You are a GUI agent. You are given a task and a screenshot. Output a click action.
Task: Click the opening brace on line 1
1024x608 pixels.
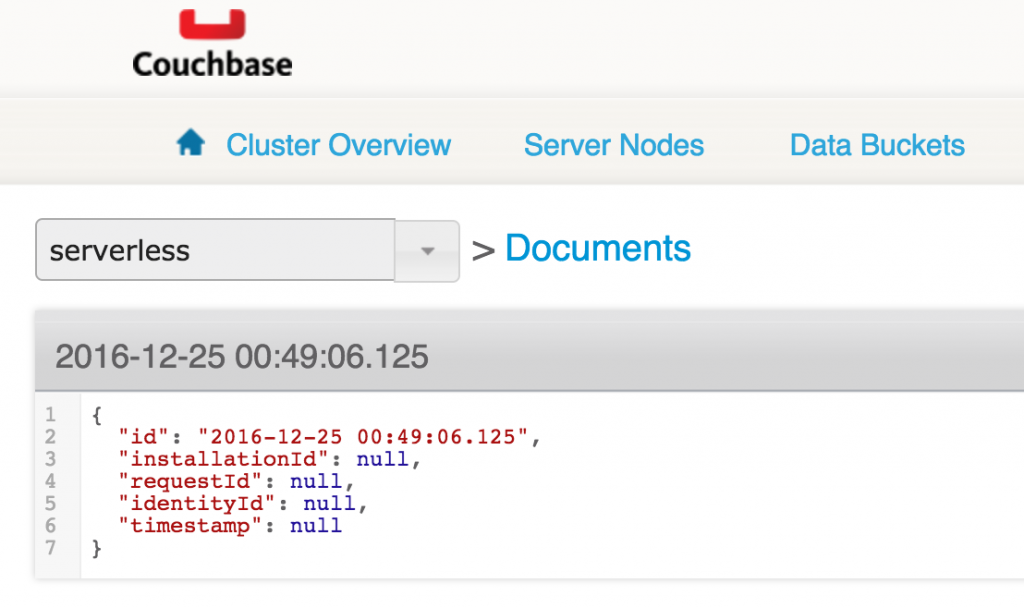pos(97,415)
